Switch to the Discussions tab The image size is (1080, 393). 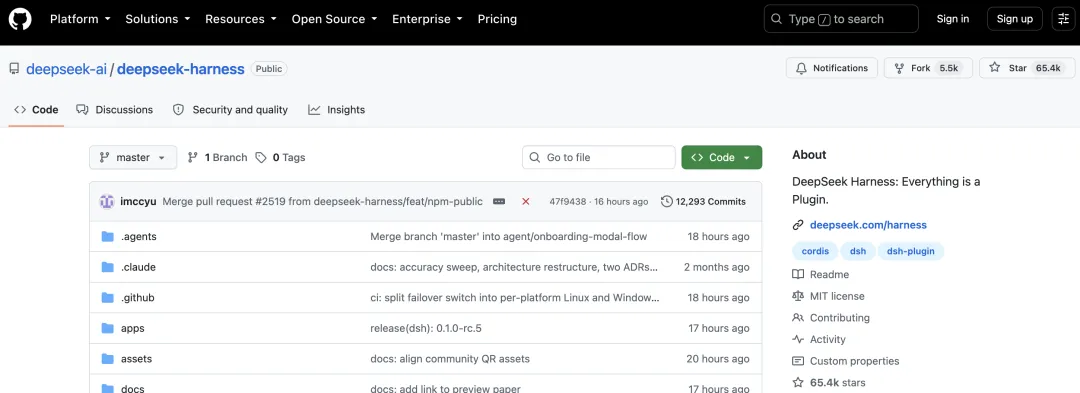(115, 110)
